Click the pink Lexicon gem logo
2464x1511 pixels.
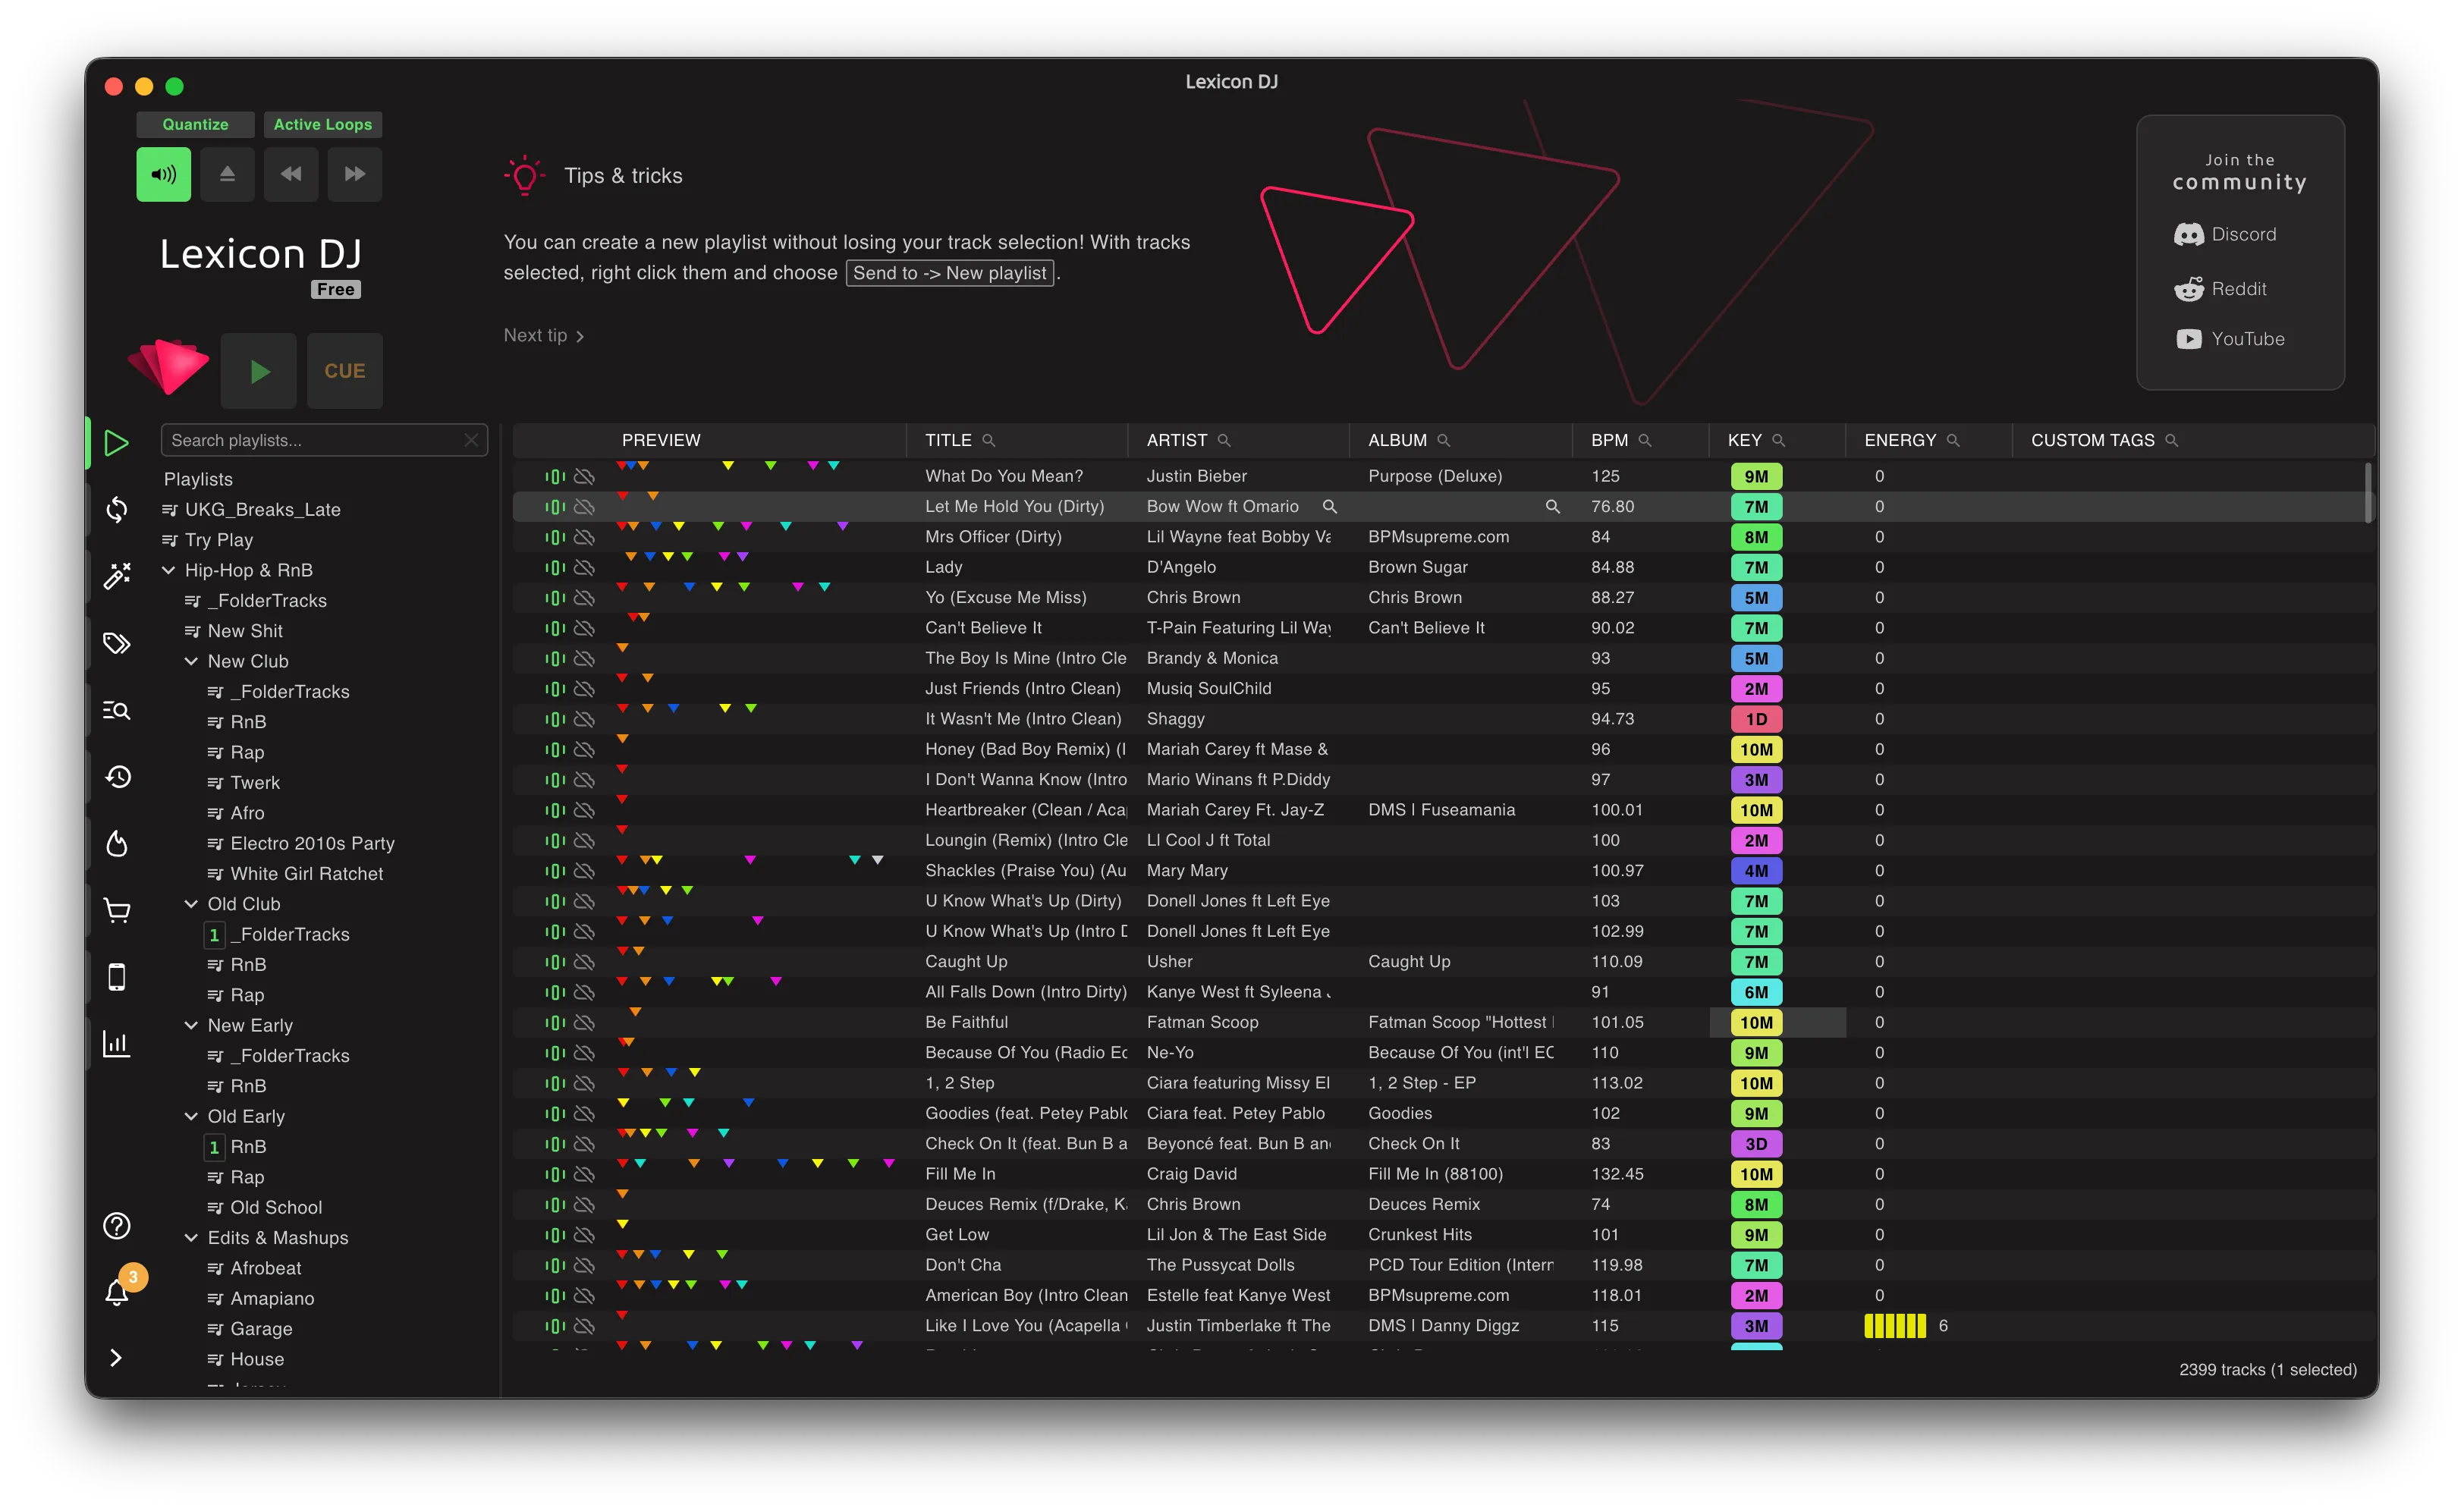pyautogui.click(x=169, y=366)
